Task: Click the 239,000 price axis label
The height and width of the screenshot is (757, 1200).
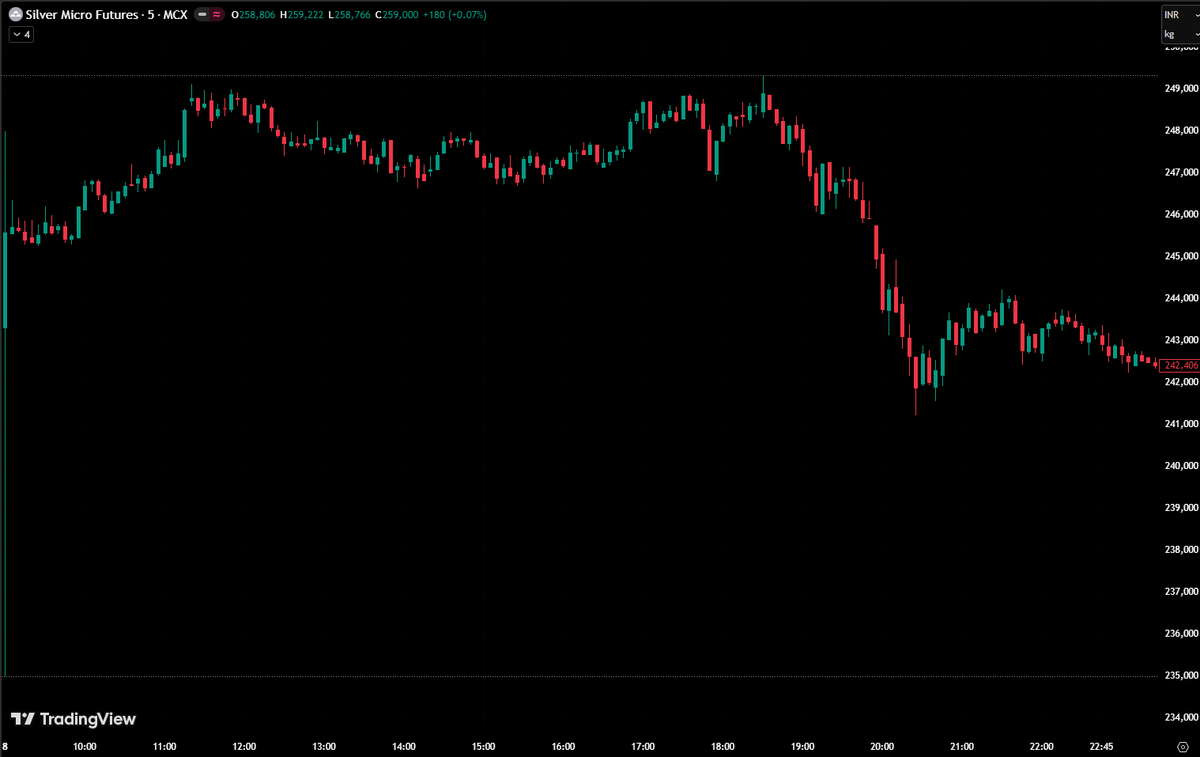Action: pyautogui.click(x=1180, y=508)
